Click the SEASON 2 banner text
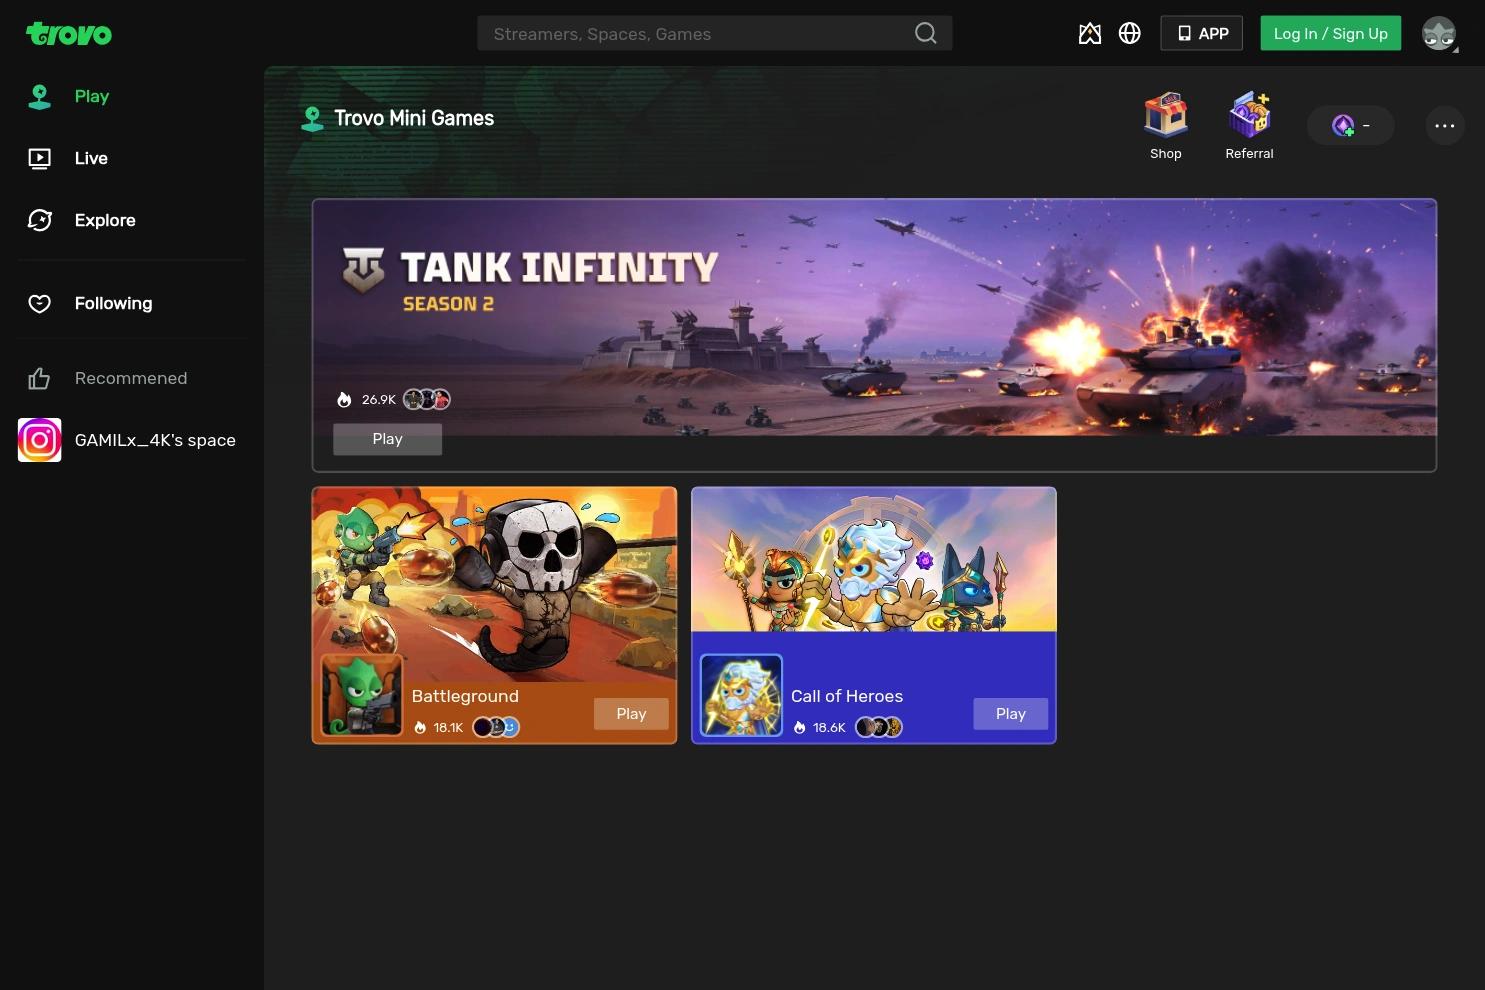 click(448, 304)
